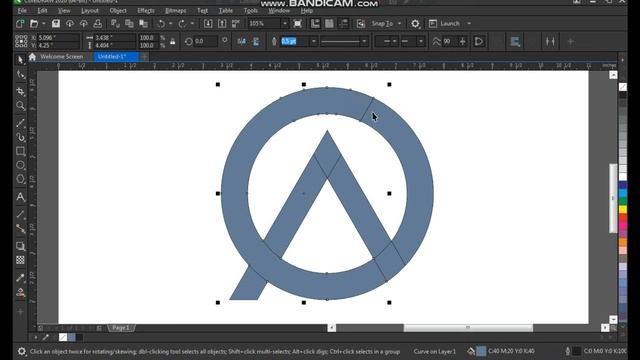Click the Print icon
The height and width of the screenshot is (360, 640).
pos(98,24)
